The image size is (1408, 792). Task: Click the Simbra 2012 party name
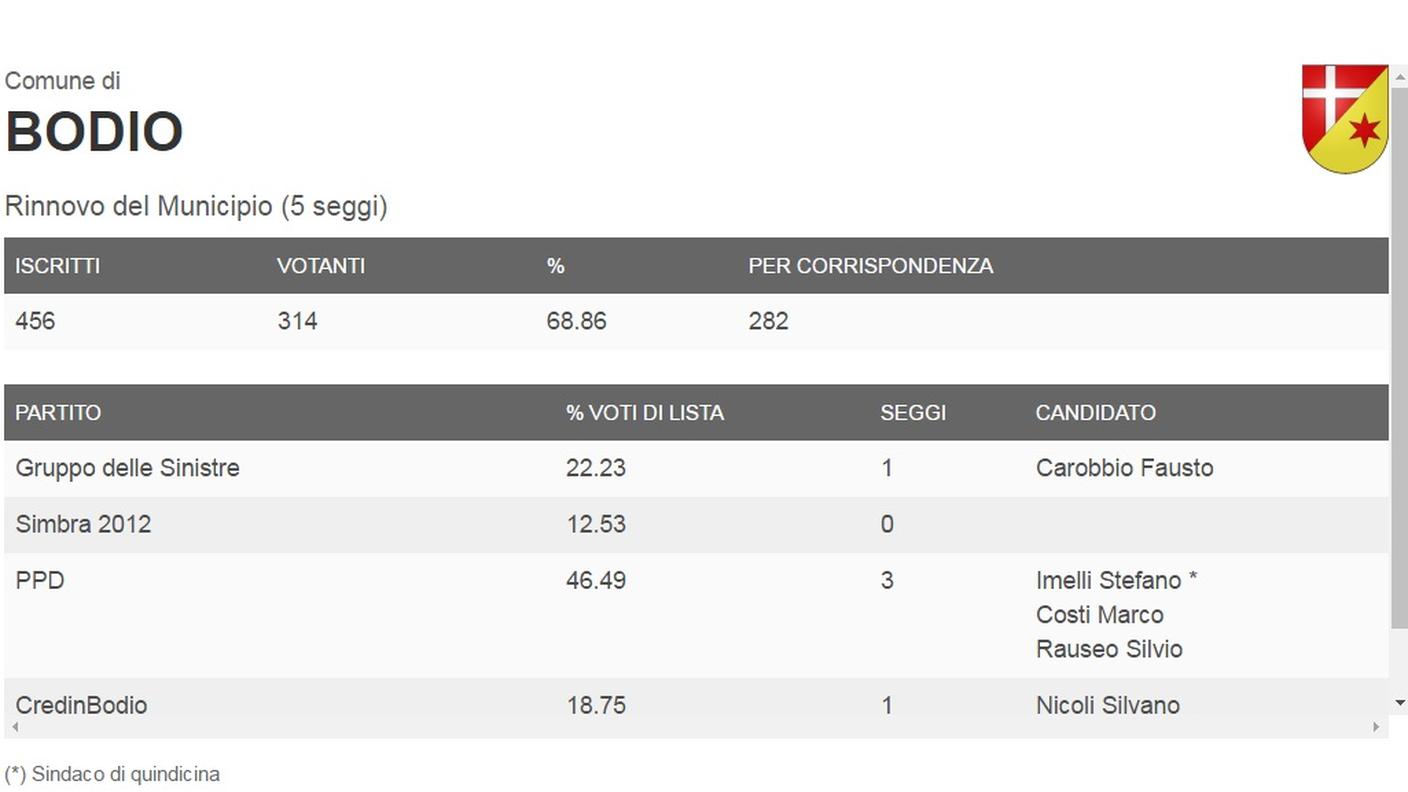pyautogui.click(x=83, y=524)
